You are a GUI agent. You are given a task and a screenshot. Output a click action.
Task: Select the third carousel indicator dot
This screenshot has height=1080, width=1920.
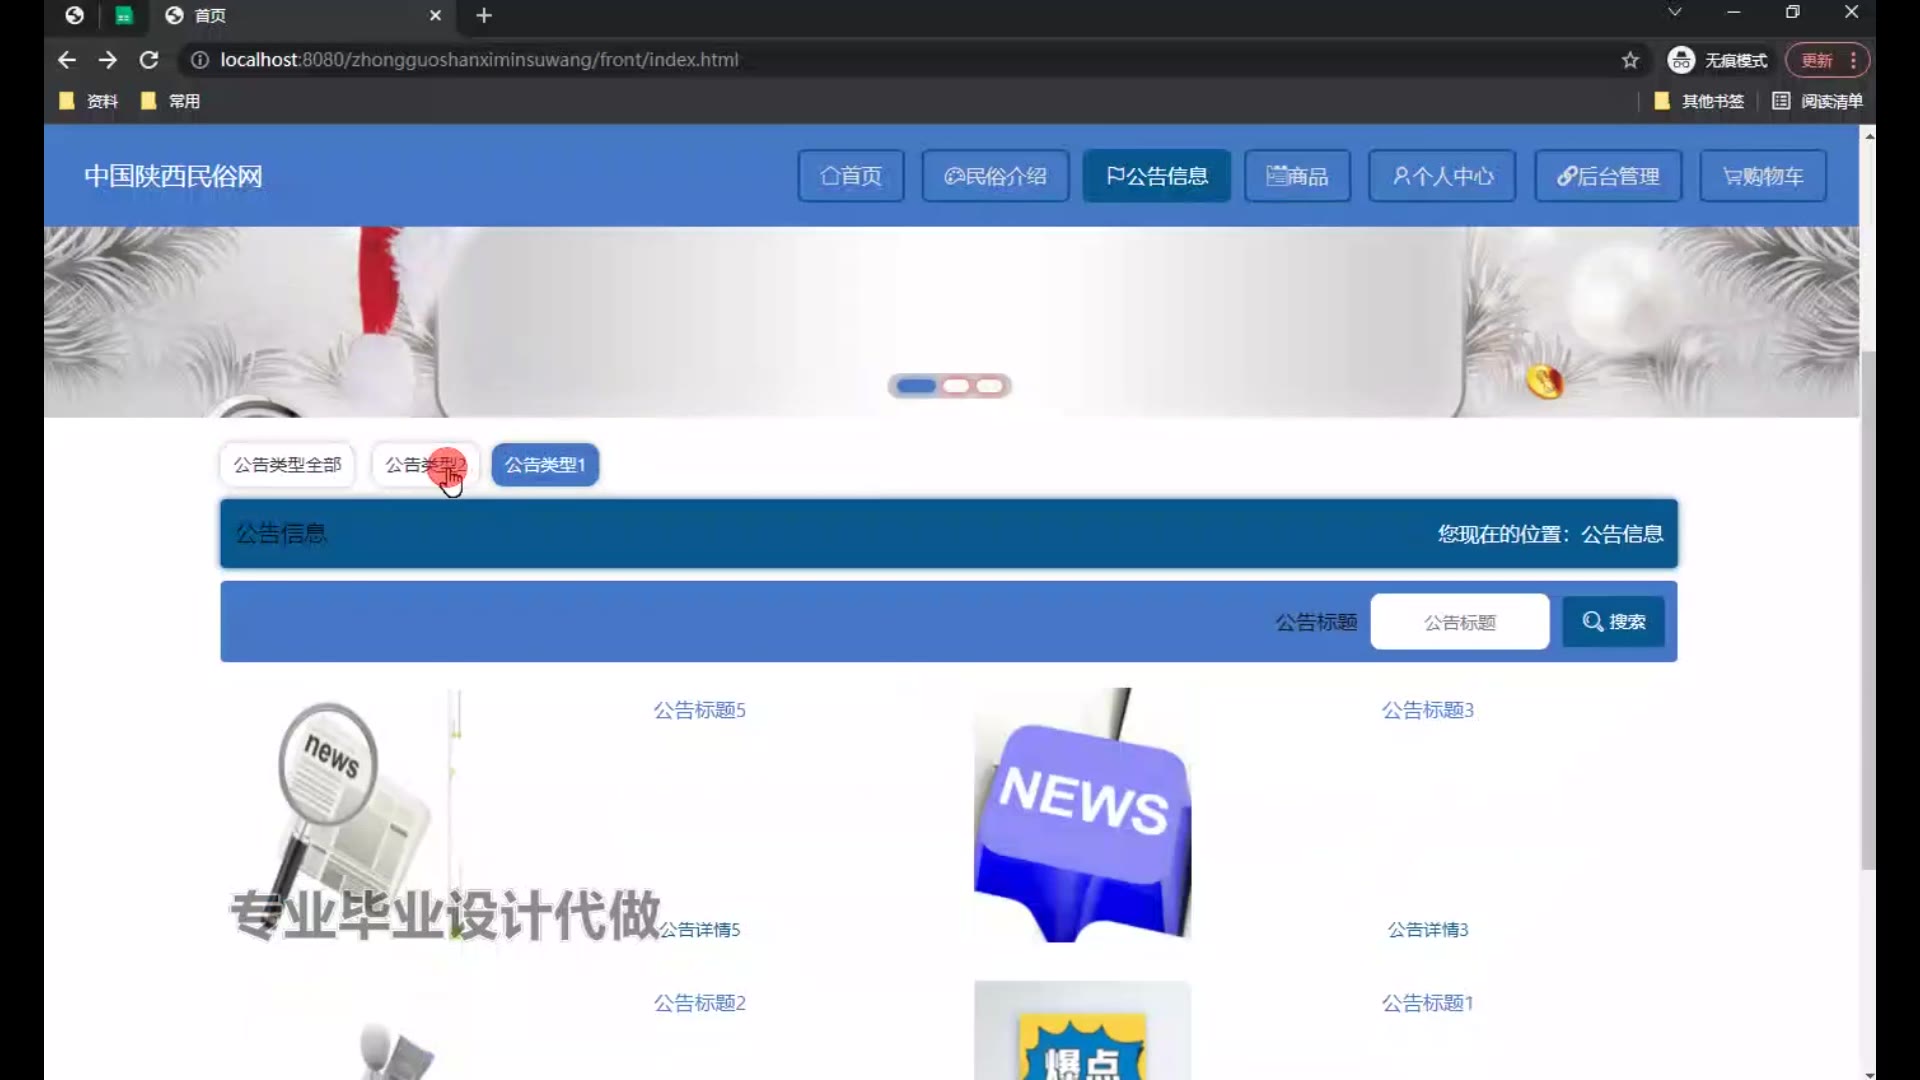click(990, 386)
